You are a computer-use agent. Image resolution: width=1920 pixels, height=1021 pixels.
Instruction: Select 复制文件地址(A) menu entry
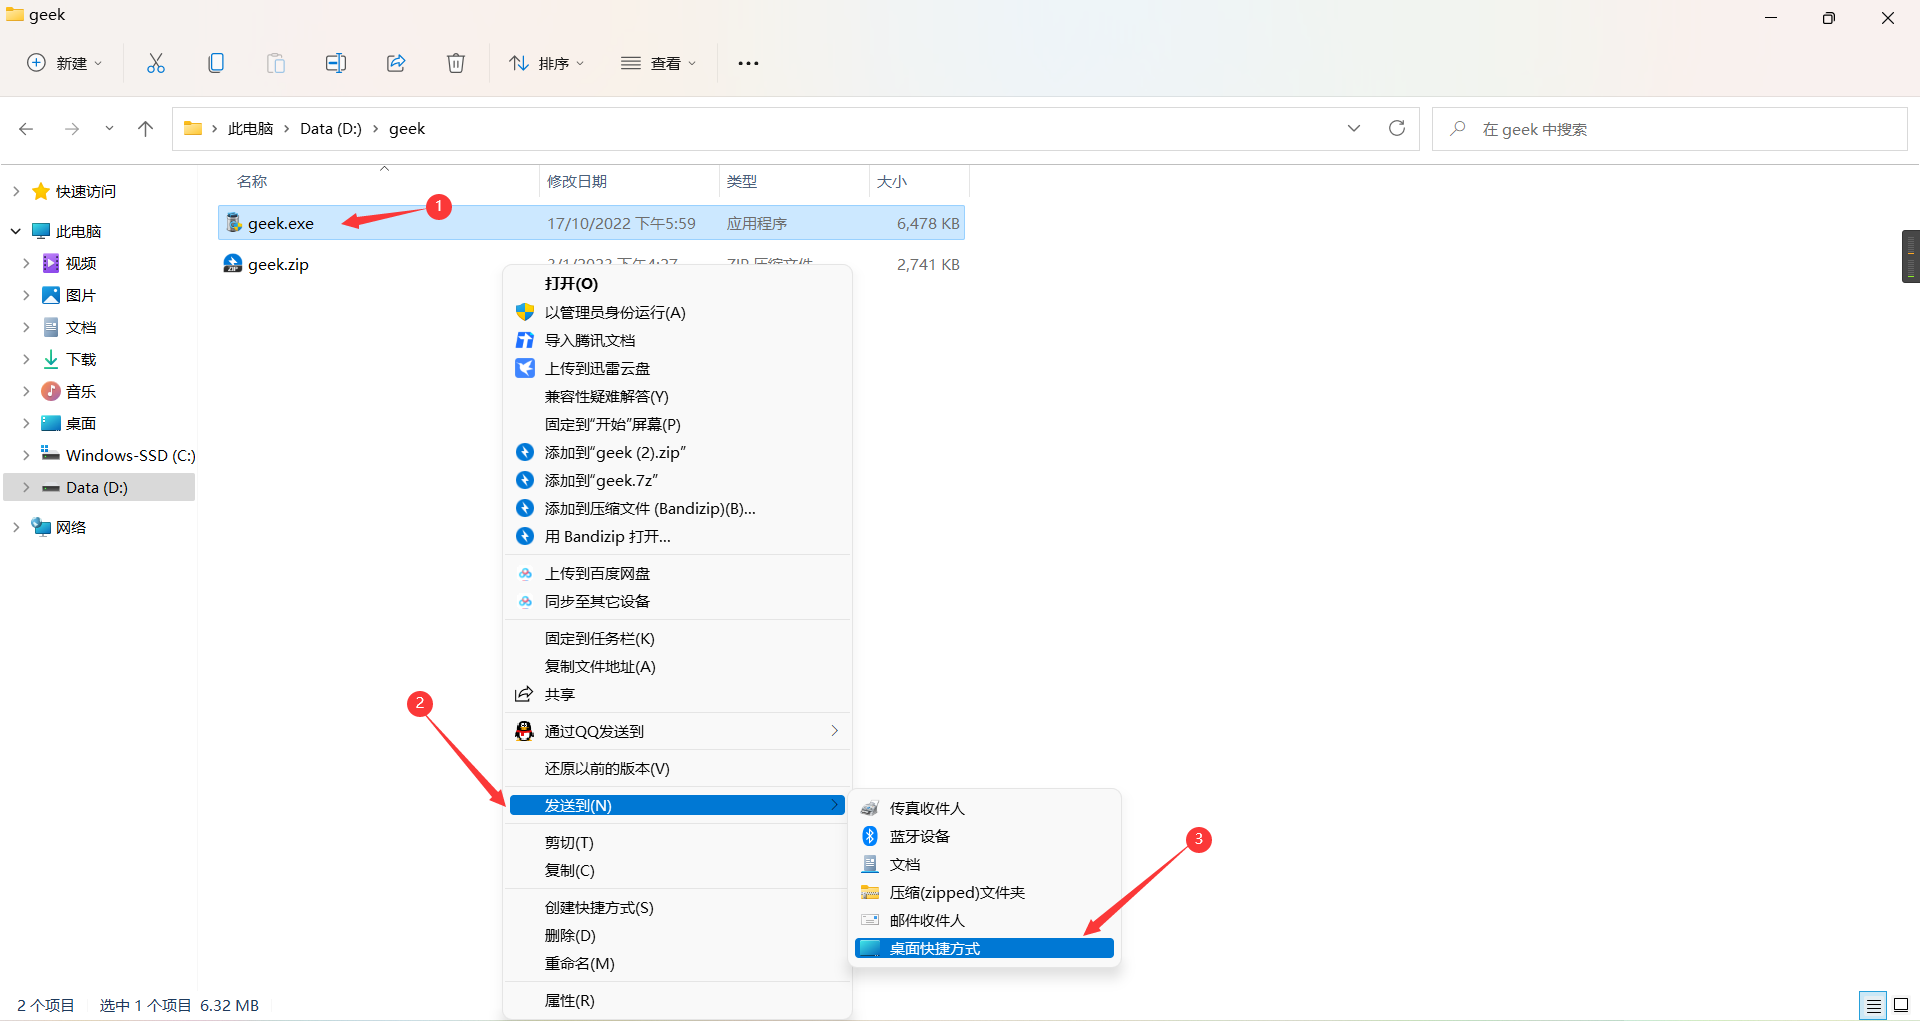point(677,666)
